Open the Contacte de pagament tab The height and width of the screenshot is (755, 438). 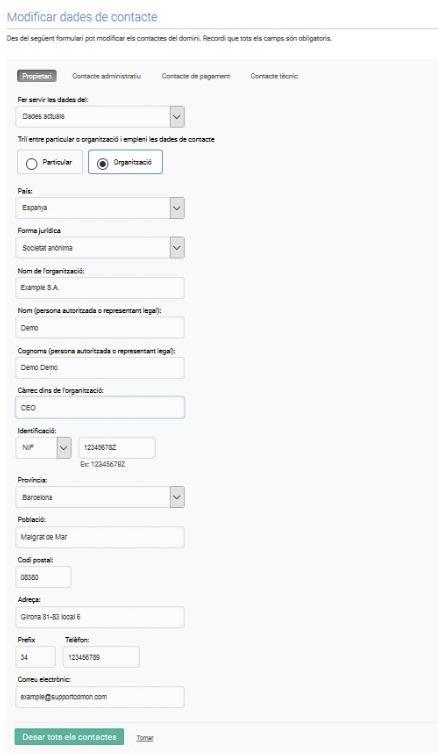(x=196, y=76)
